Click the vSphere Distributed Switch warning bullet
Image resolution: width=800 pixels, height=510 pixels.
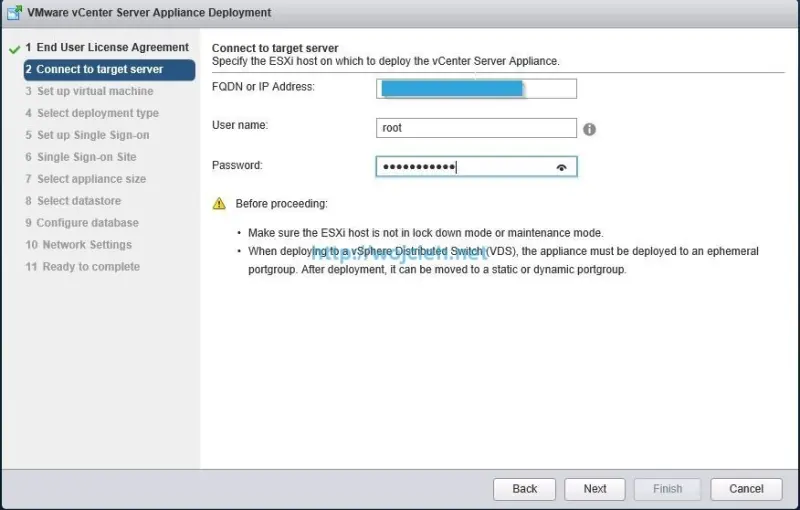point(503,261)
